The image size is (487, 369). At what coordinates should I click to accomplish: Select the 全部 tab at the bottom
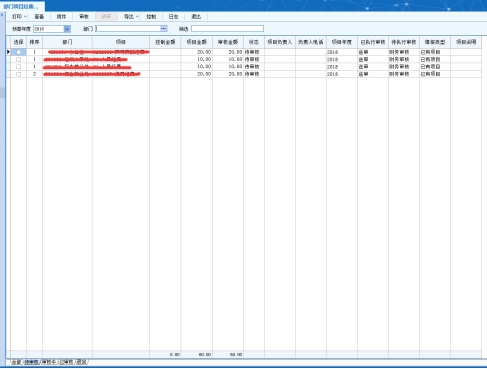coord(16,362)
